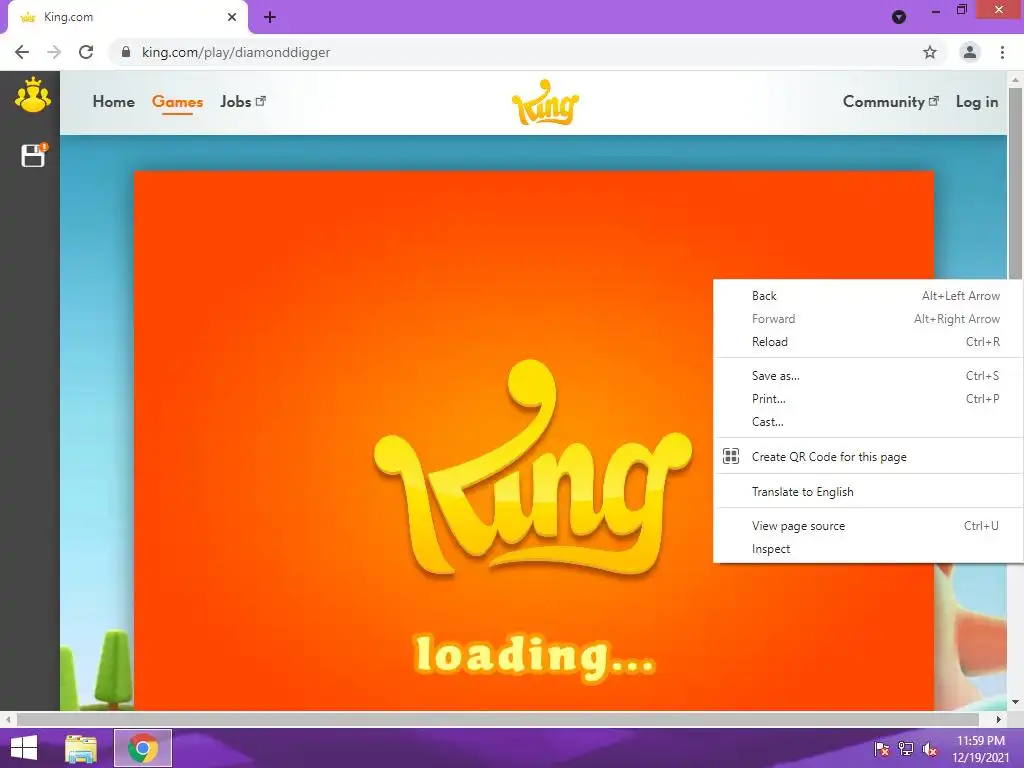Go to Home navigation link
1024x768 pixels.
[x=114, y=102]
